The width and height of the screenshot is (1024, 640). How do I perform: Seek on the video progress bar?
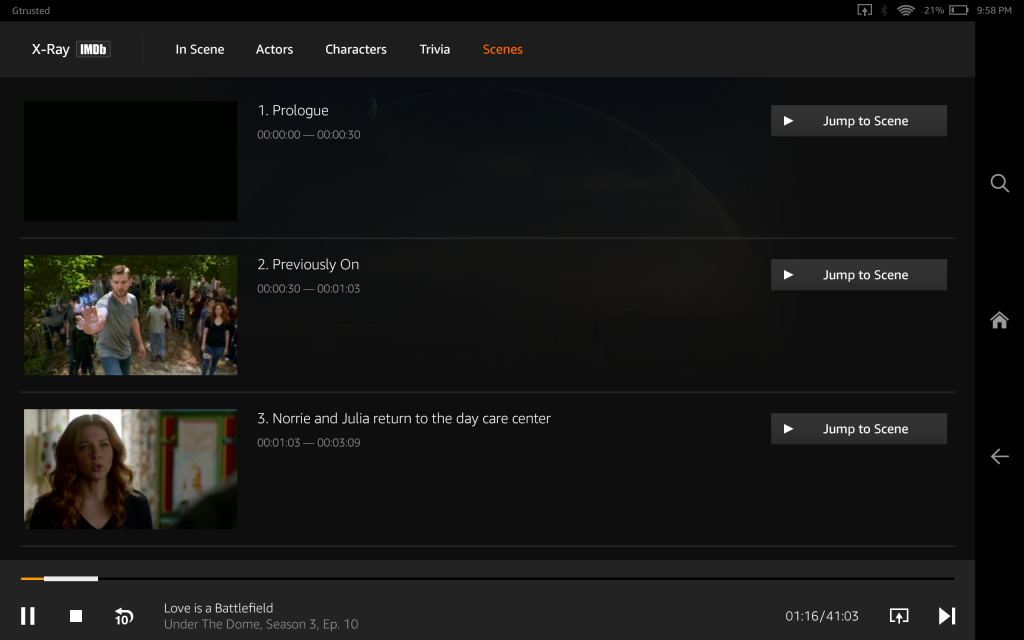coord(487,579)
